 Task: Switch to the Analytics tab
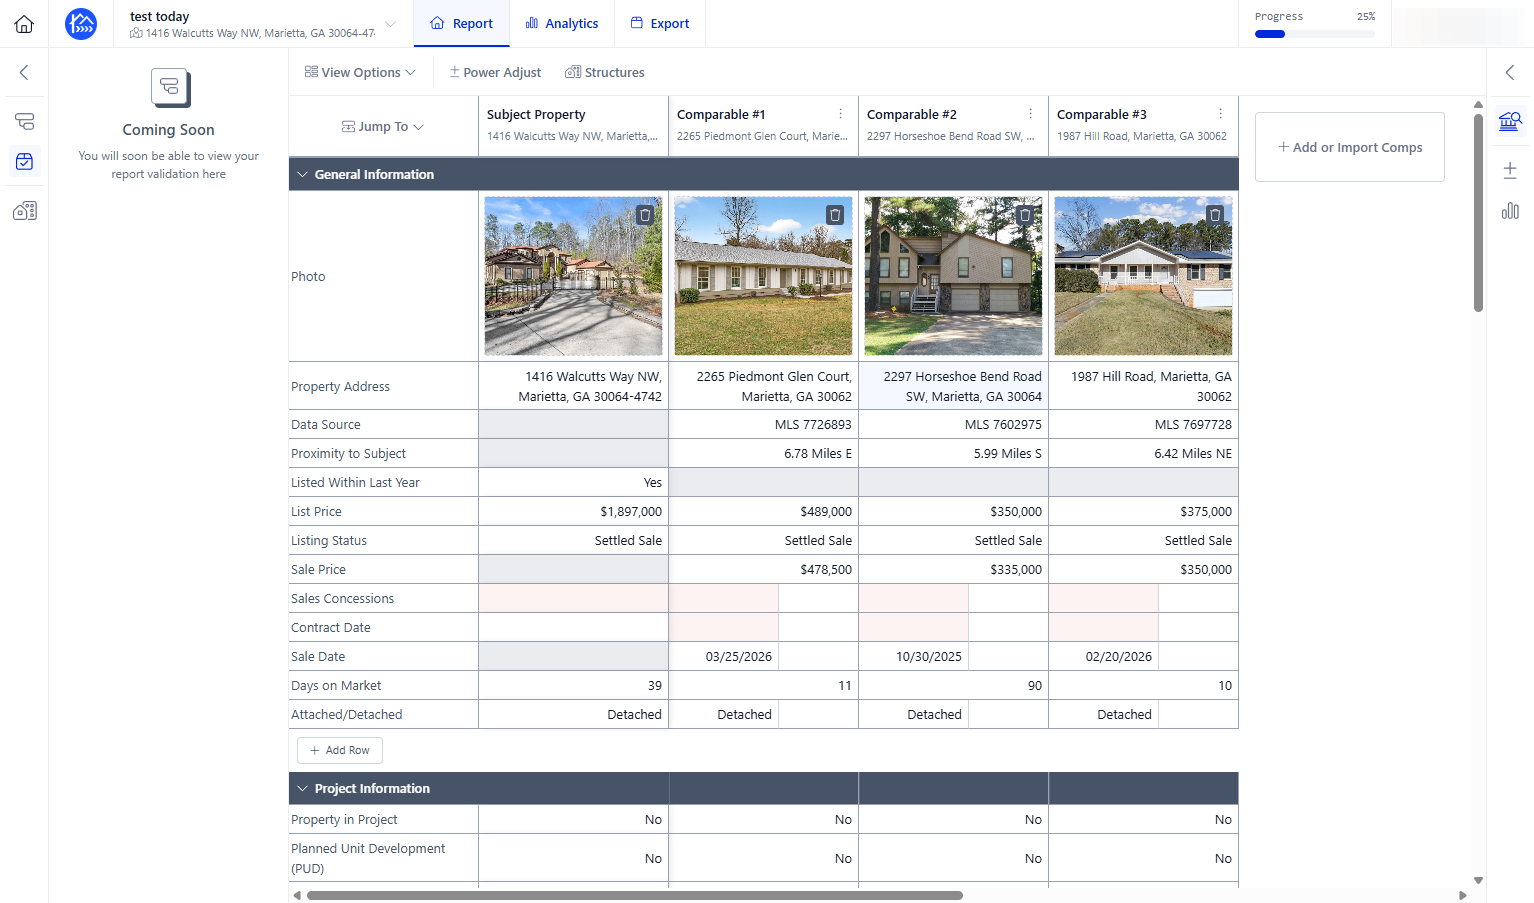[x=562, y=23]
